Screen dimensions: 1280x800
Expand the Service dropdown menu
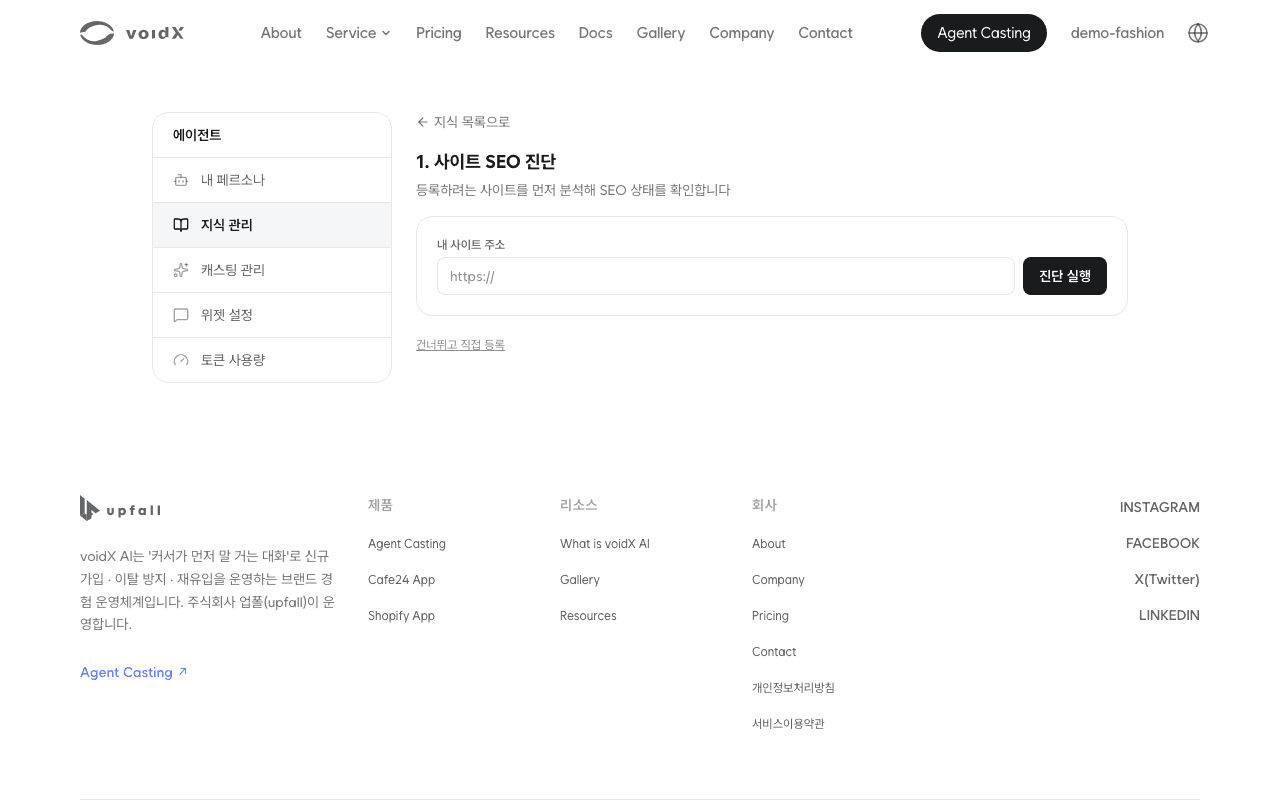[358, 33]
